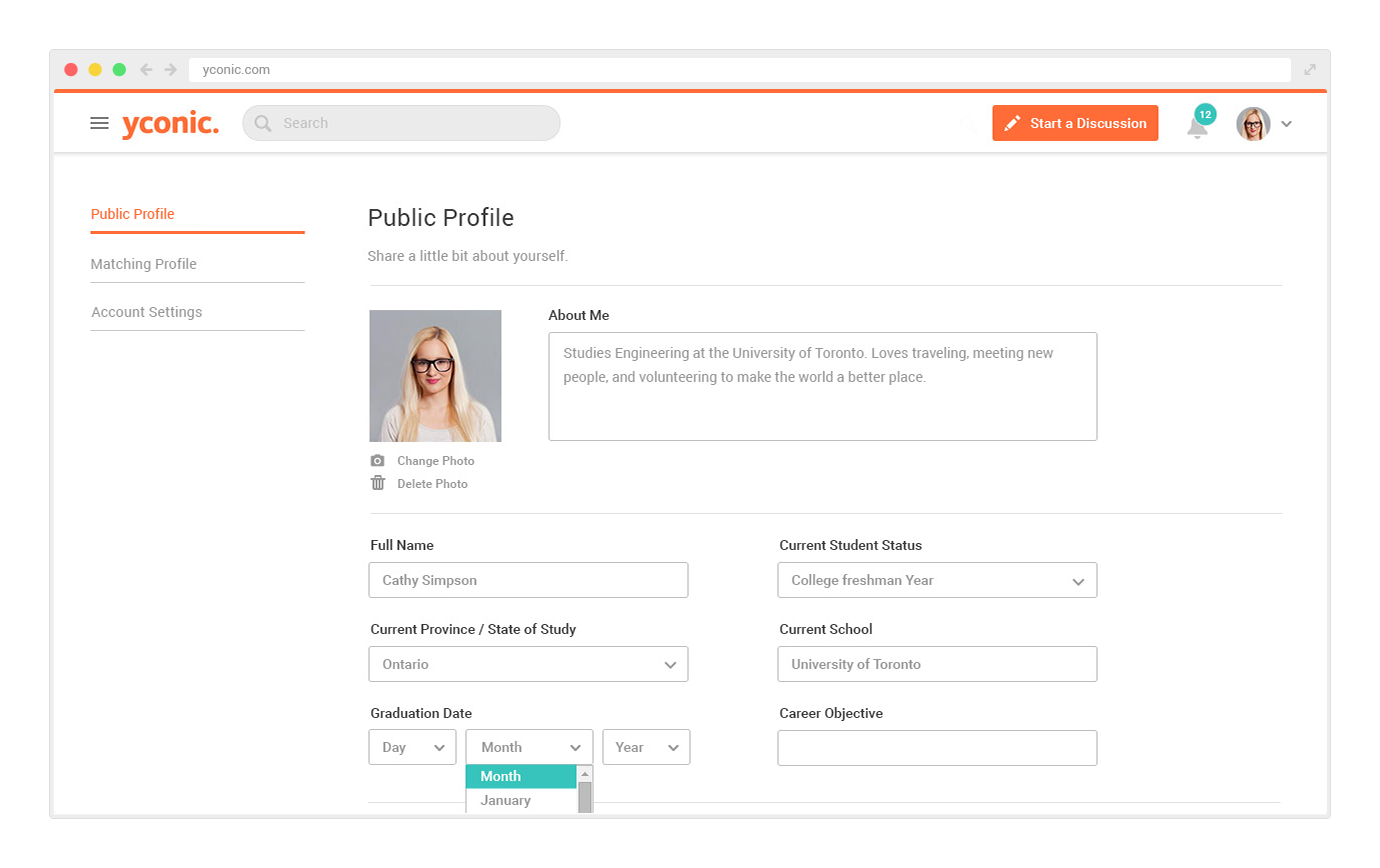Click the Start a Discussion button
The width and height of the screenshot is (1380, 868).
(x=1075, y=123)
